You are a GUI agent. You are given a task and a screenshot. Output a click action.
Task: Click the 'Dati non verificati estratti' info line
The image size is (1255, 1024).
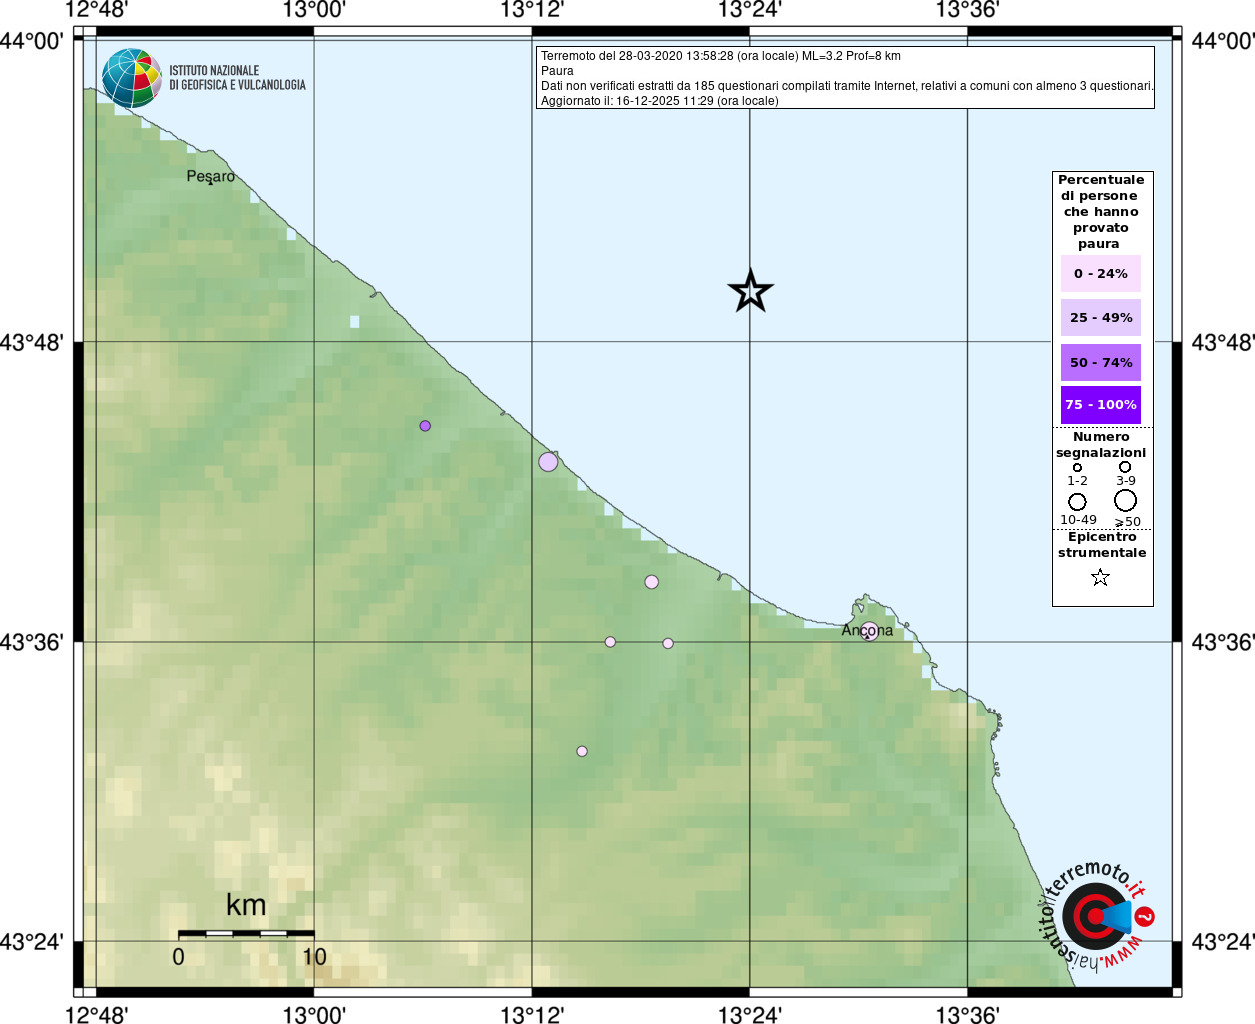[847, 86]
